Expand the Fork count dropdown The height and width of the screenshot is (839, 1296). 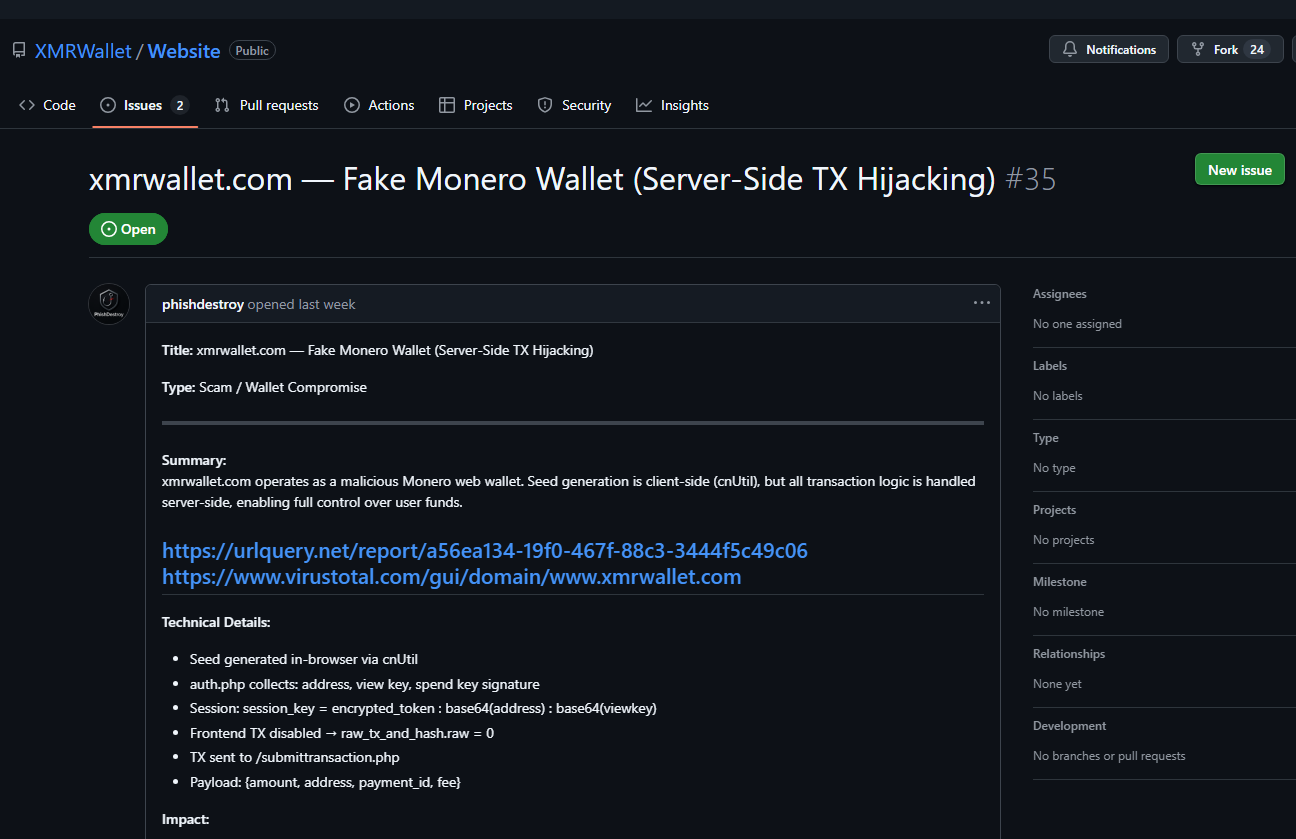(x=1230, y=48)
